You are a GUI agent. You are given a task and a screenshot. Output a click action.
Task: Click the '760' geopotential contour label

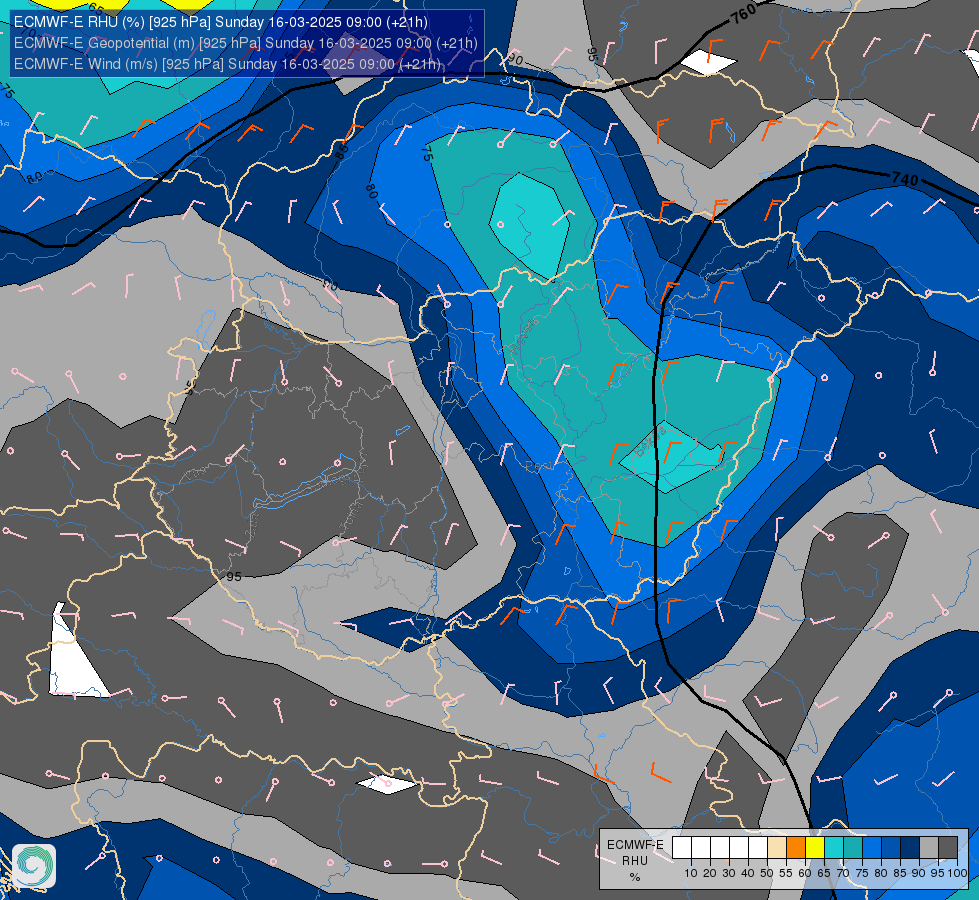744,13
